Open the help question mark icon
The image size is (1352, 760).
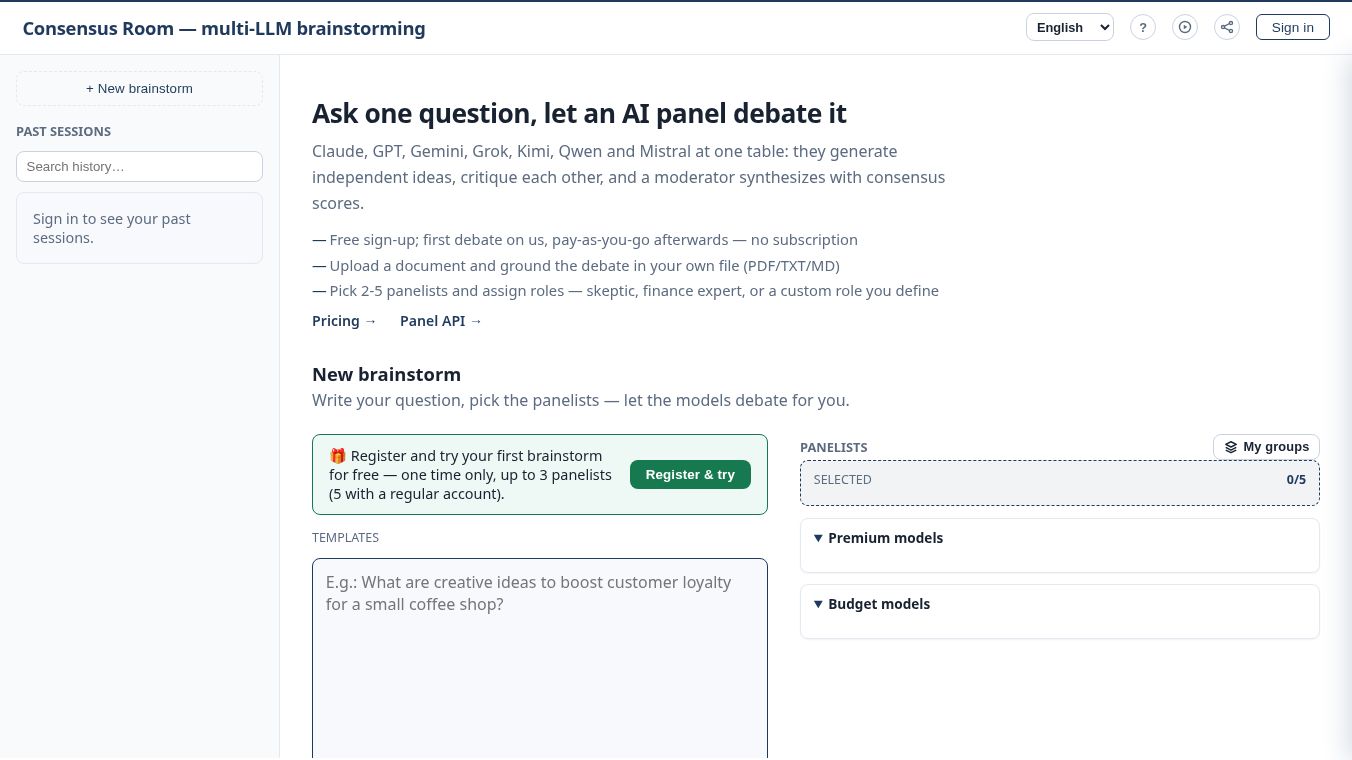[1143, 28]
